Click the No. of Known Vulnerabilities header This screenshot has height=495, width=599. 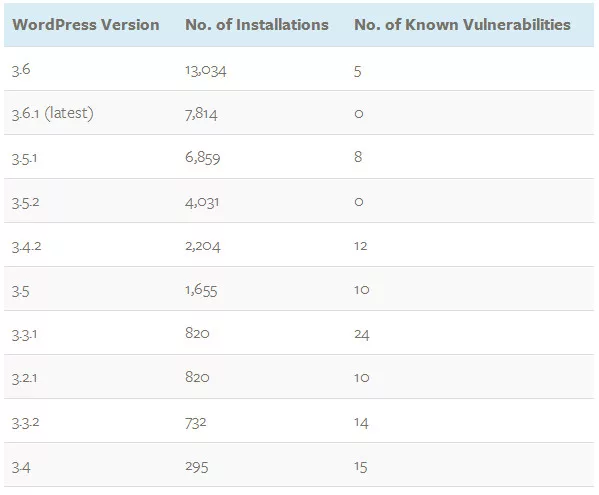pos(462,25)
